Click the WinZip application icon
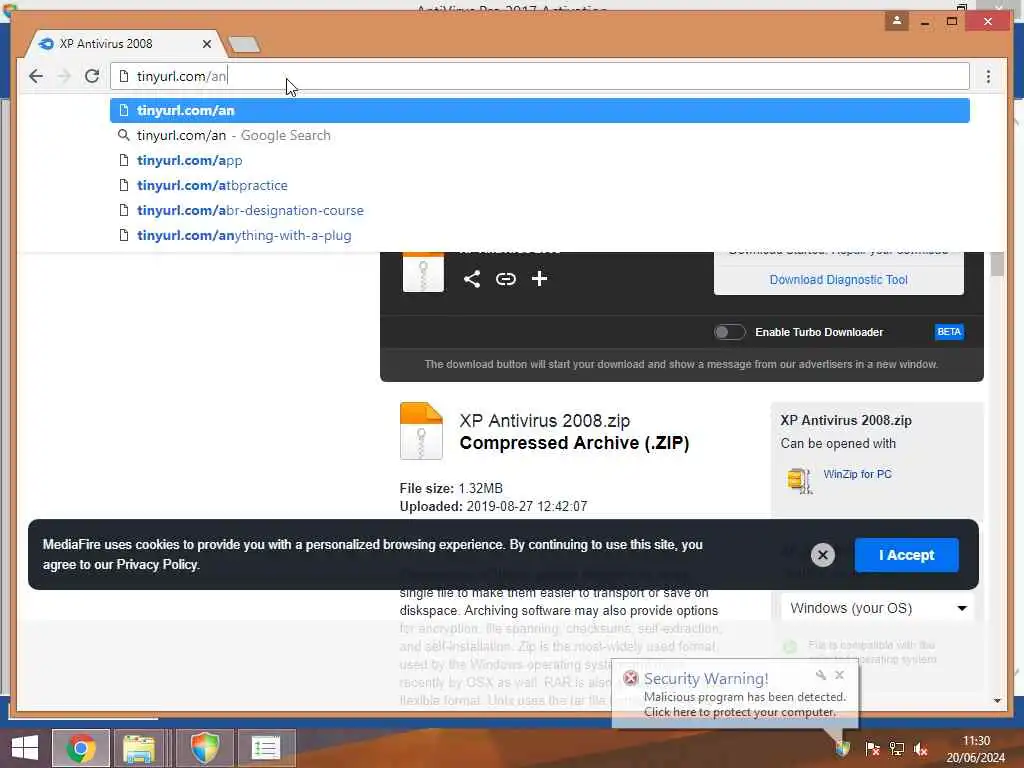This screenshot has height=768, width=1024. pyautogui.click(x=799, y=481)
